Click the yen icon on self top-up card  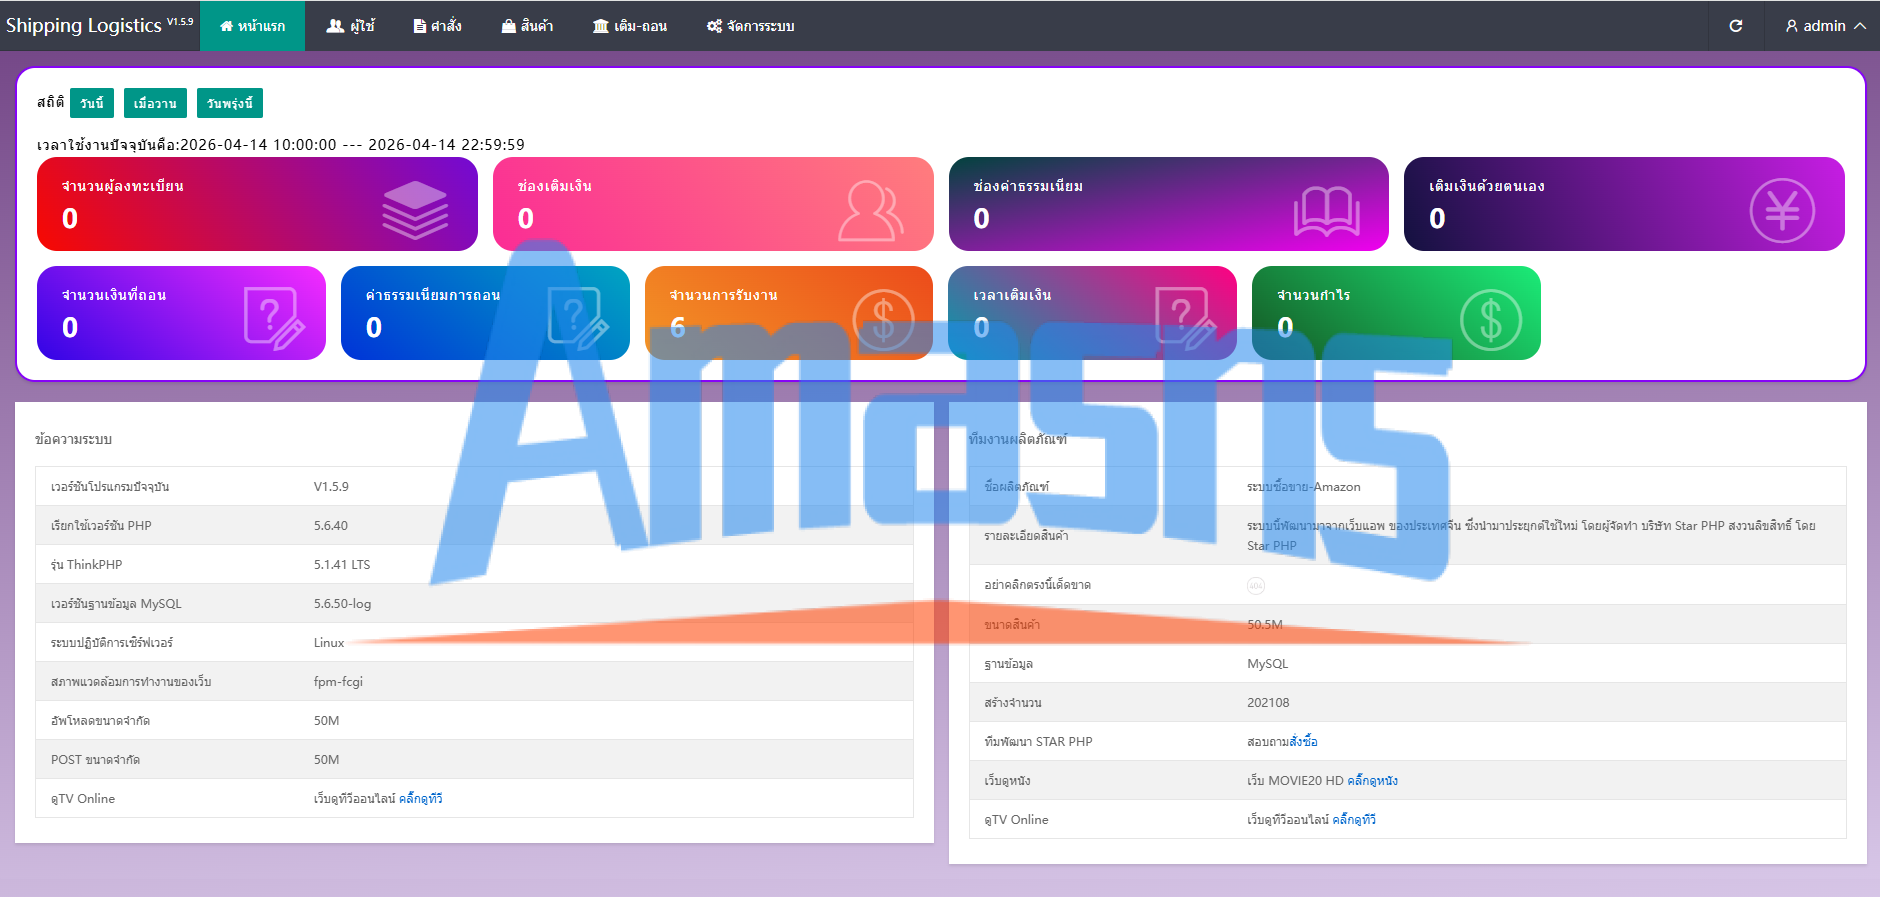pyautogui.click(x=1782, y=210)
